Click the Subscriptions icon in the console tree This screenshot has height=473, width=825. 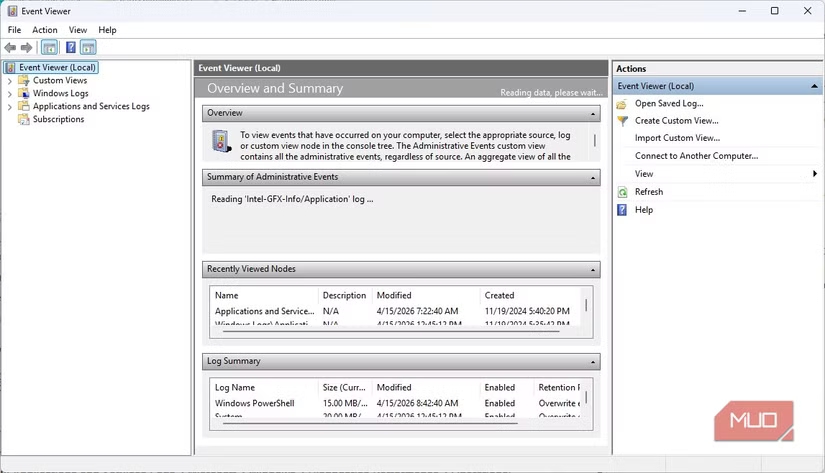[24, 120]
